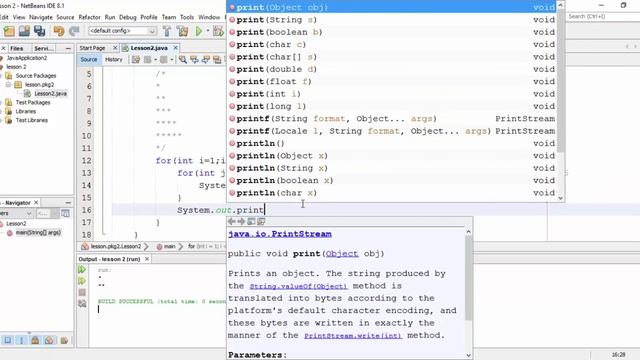This screenshot has height=360, width=640.
Task: Click the Debug Project toolbar icon
Action: (x=218, y=31)
